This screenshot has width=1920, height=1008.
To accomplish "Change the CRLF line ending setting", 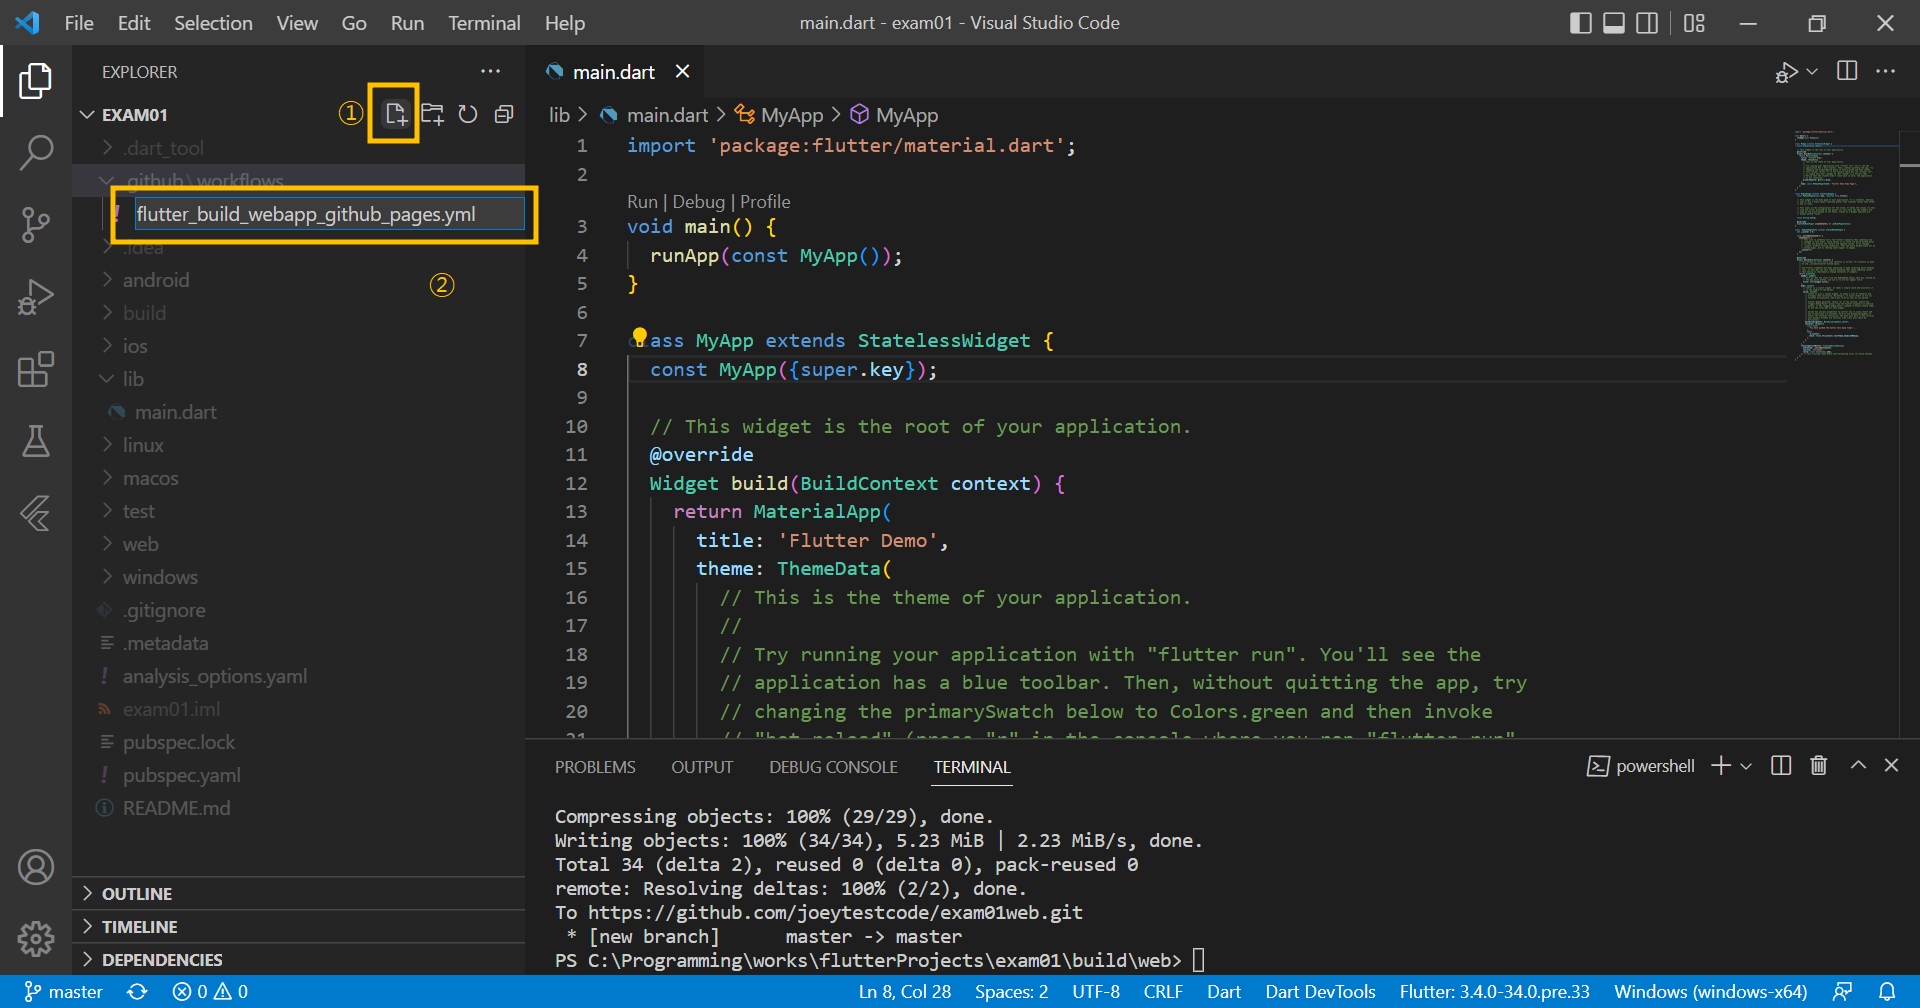I will (1163, 992).
